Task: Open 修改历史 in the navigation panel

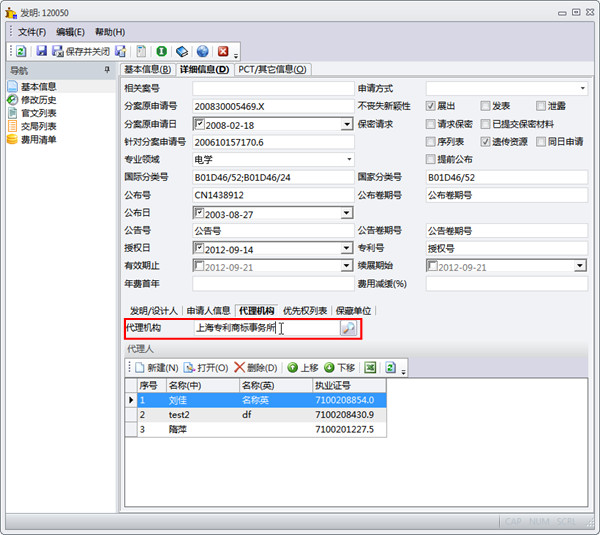Action: [39, 100]
